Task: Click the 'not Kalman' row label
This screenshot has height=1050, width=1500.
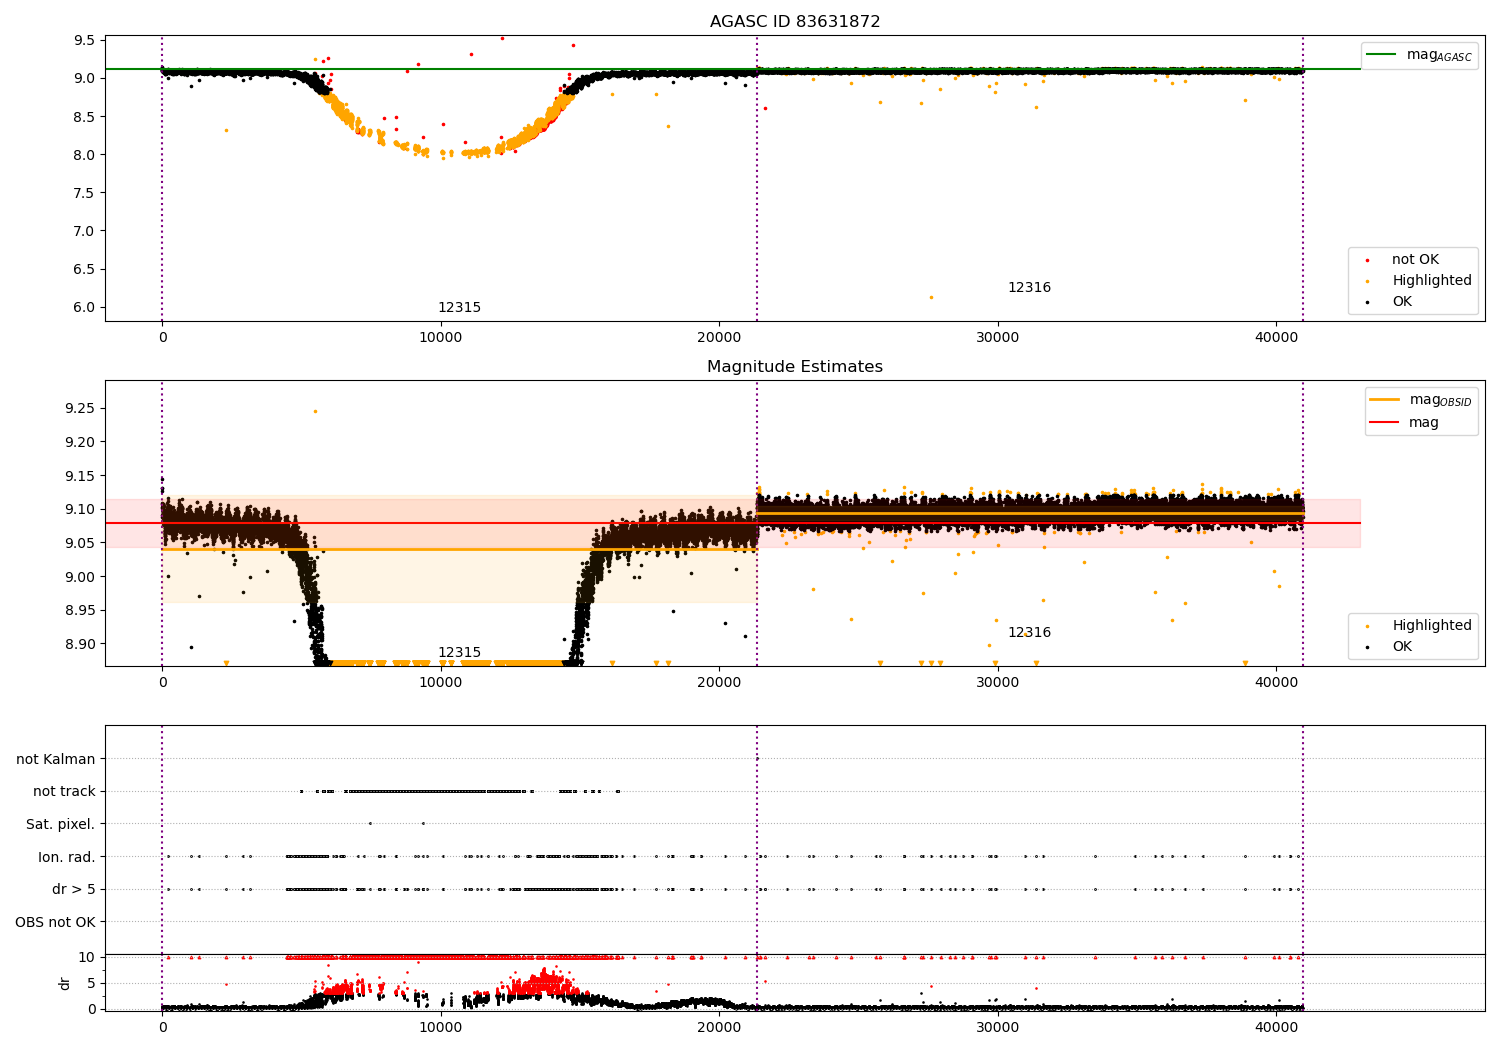Action: 56,760
